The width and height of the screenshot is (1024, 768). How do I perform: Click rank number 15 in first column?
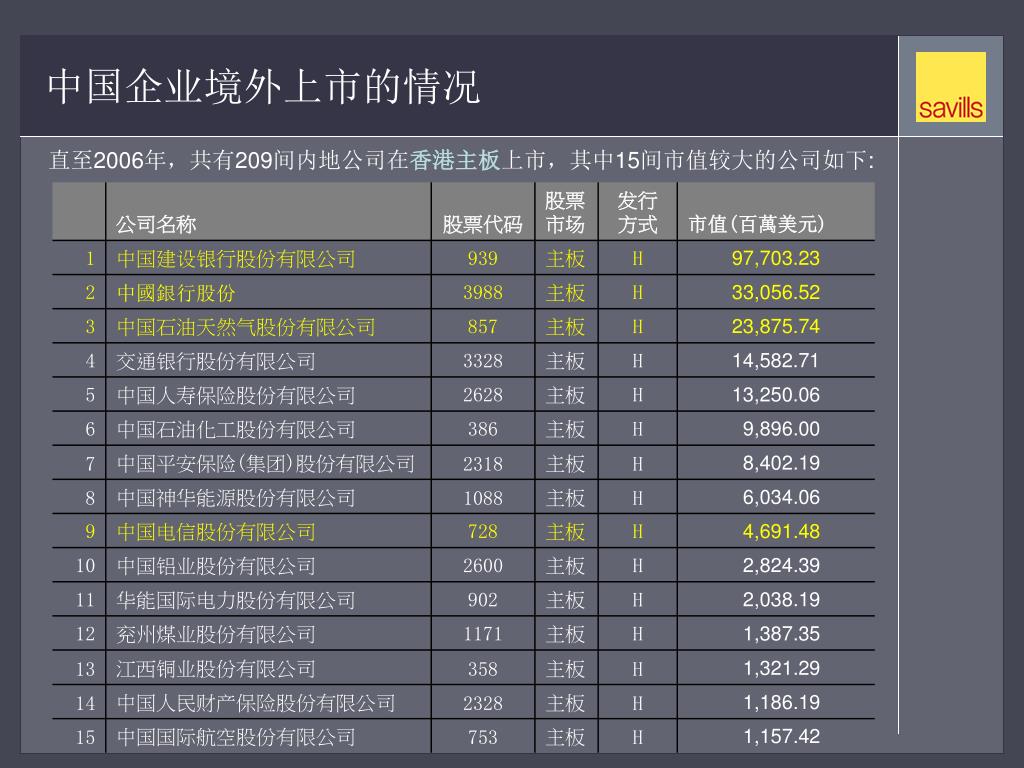86,737
